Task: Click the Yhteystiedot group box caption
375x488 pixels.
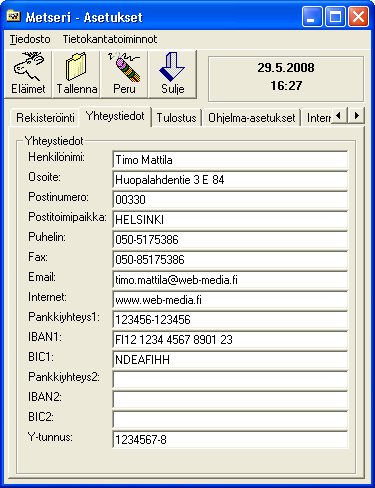Action: (54, 141)
